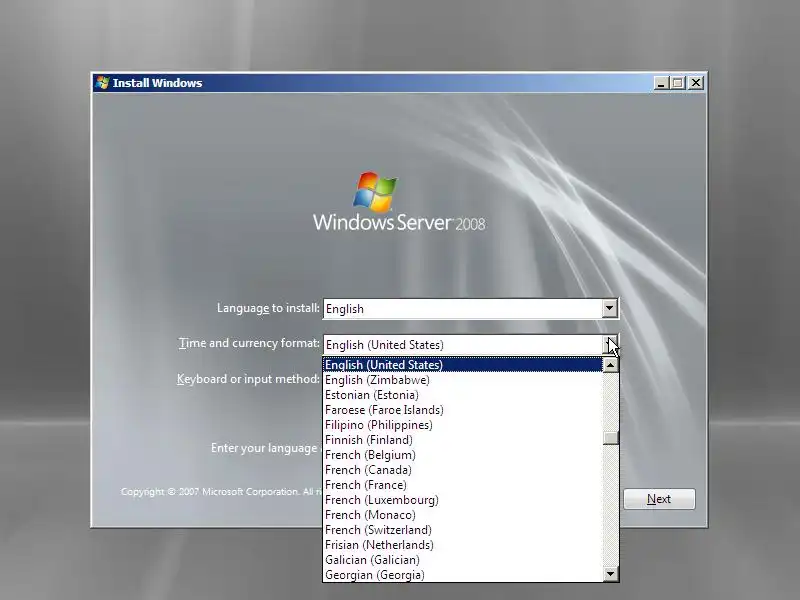Viewport: 800px width, 600px height.
Task: Select English (Zimbabwe) from the list
Action: point(463,380)
